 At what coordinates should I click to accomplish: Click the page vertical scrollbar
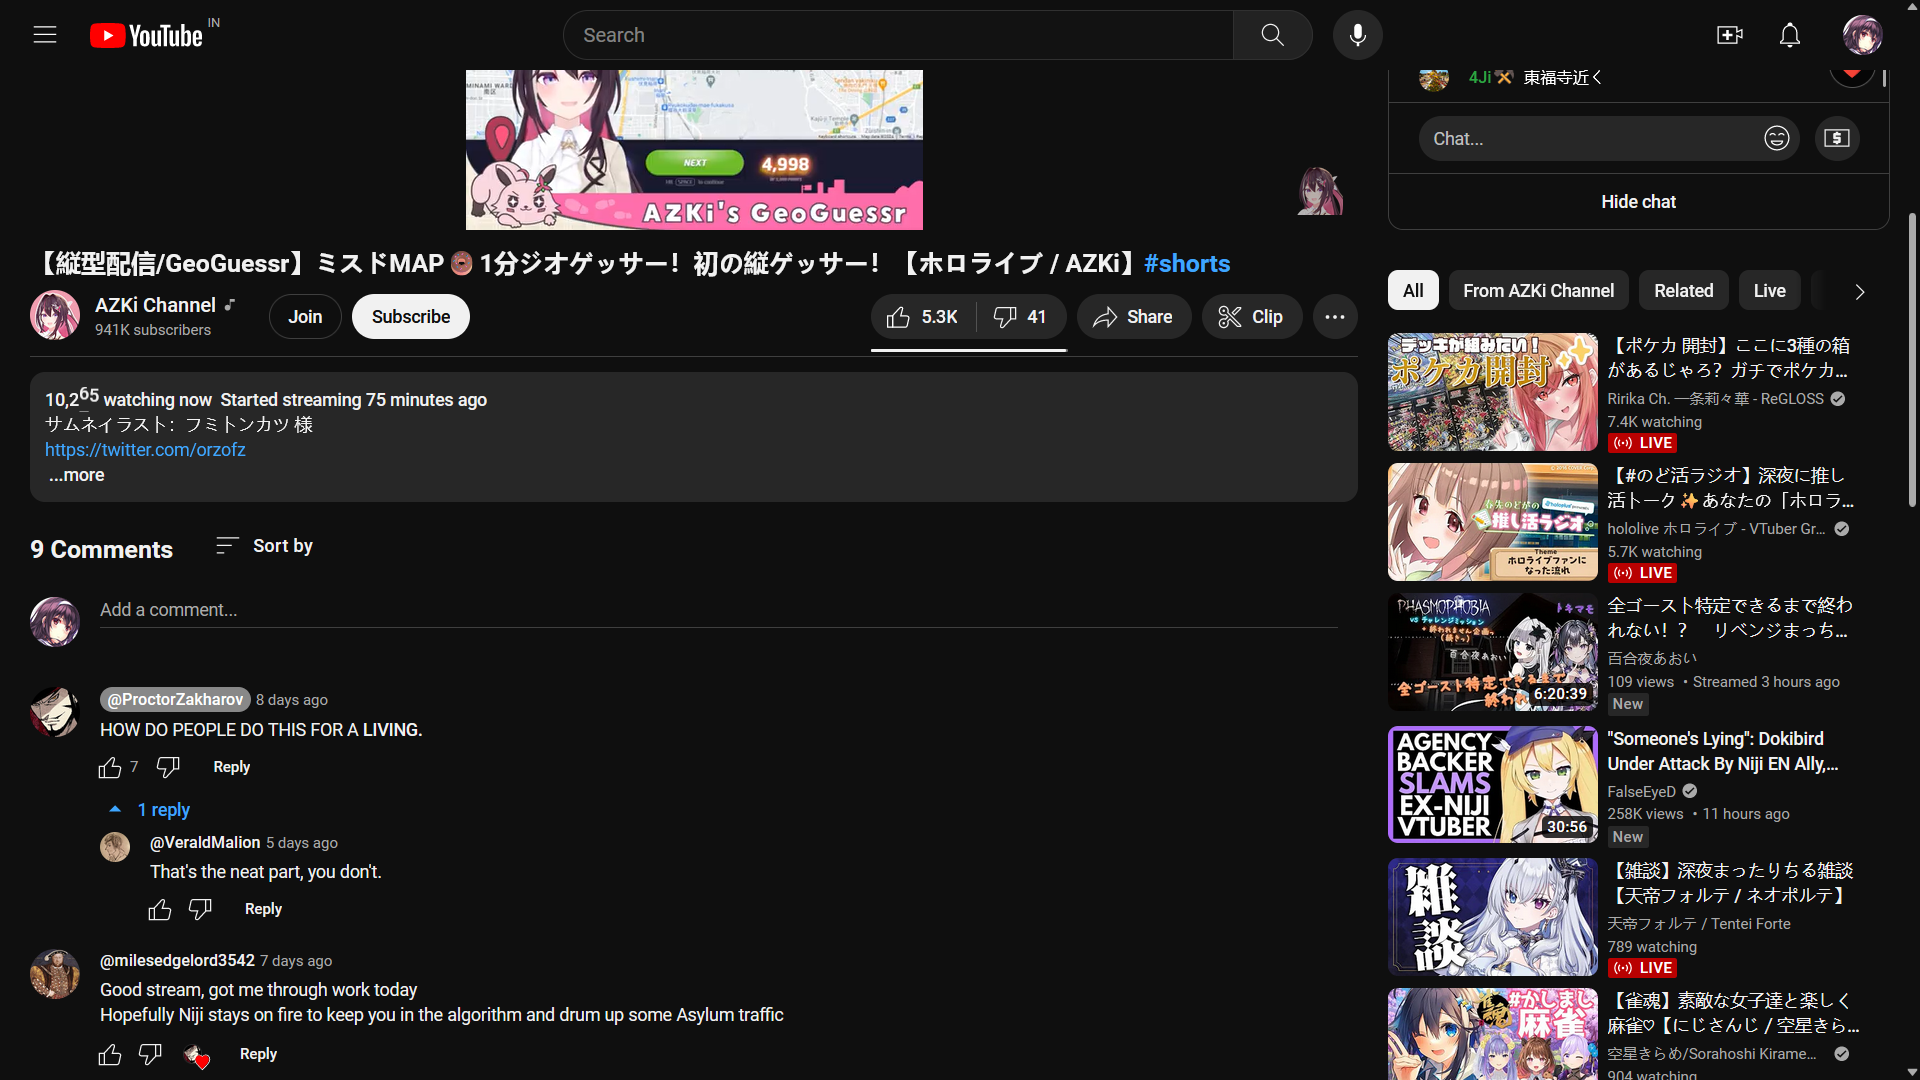point(1912,360)
